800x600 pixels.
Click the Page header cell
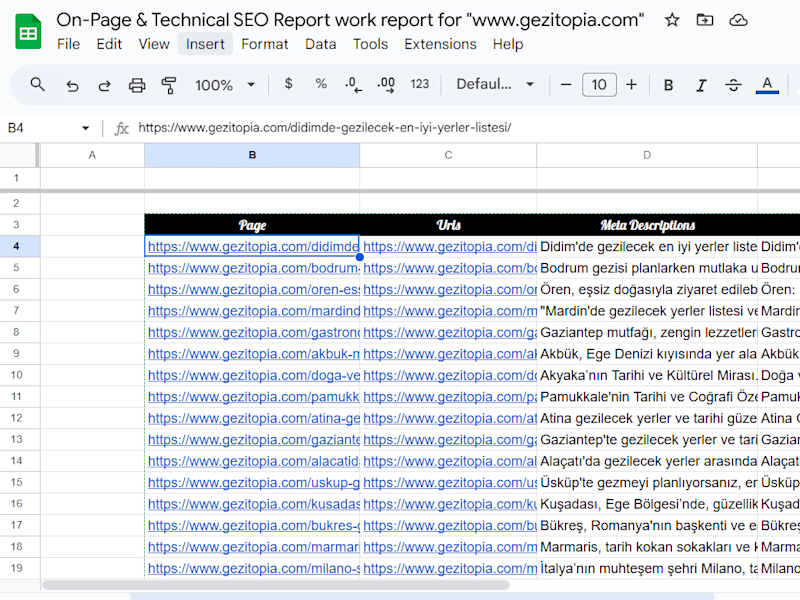pos(252,225)
